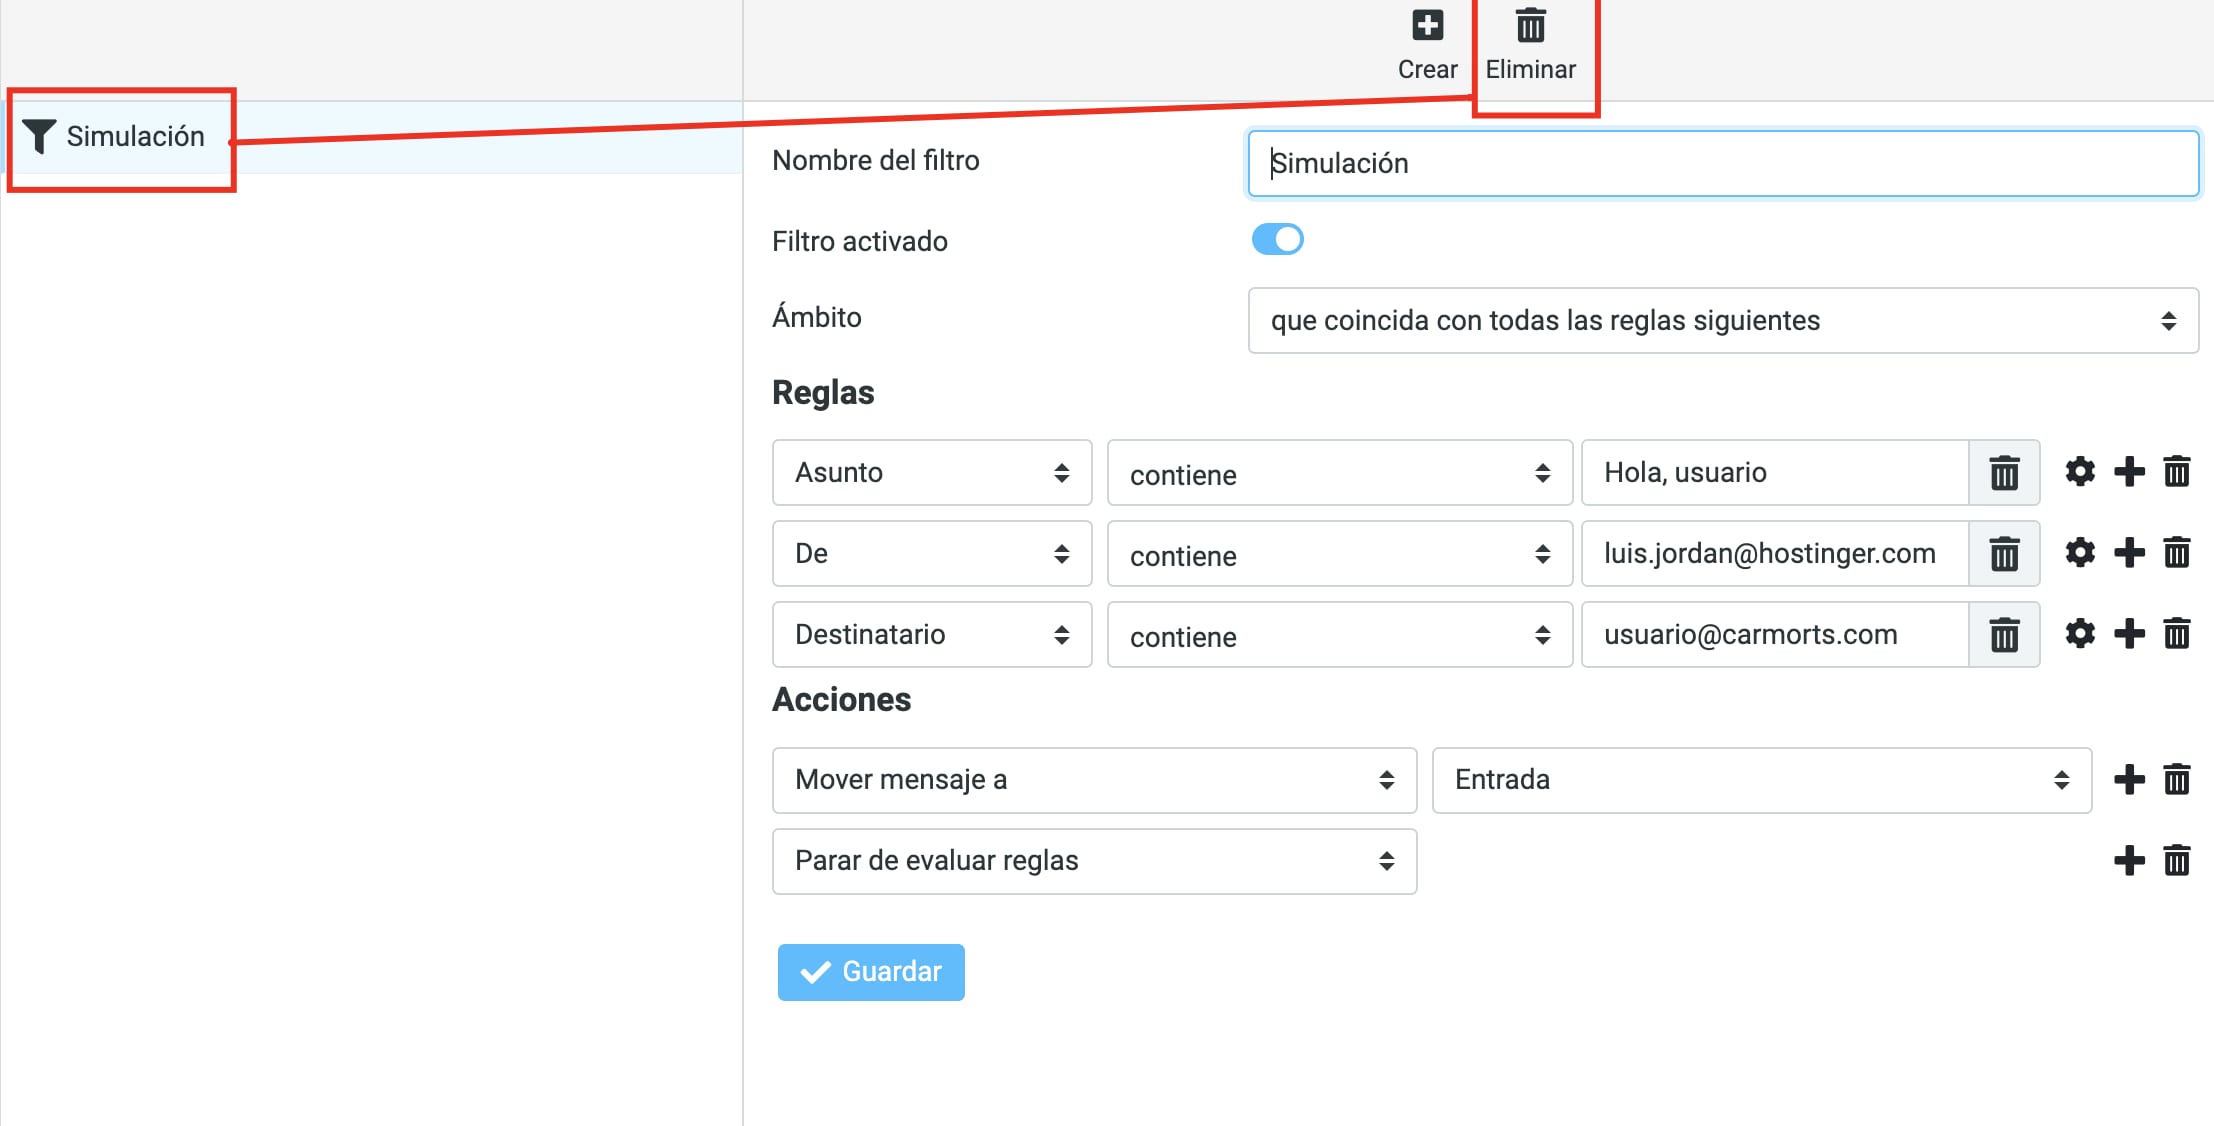The width and height of the screenshot is (2214, 1126).
Task: Click the usuario@carmorts.com value field
Action: (1774, 635)
